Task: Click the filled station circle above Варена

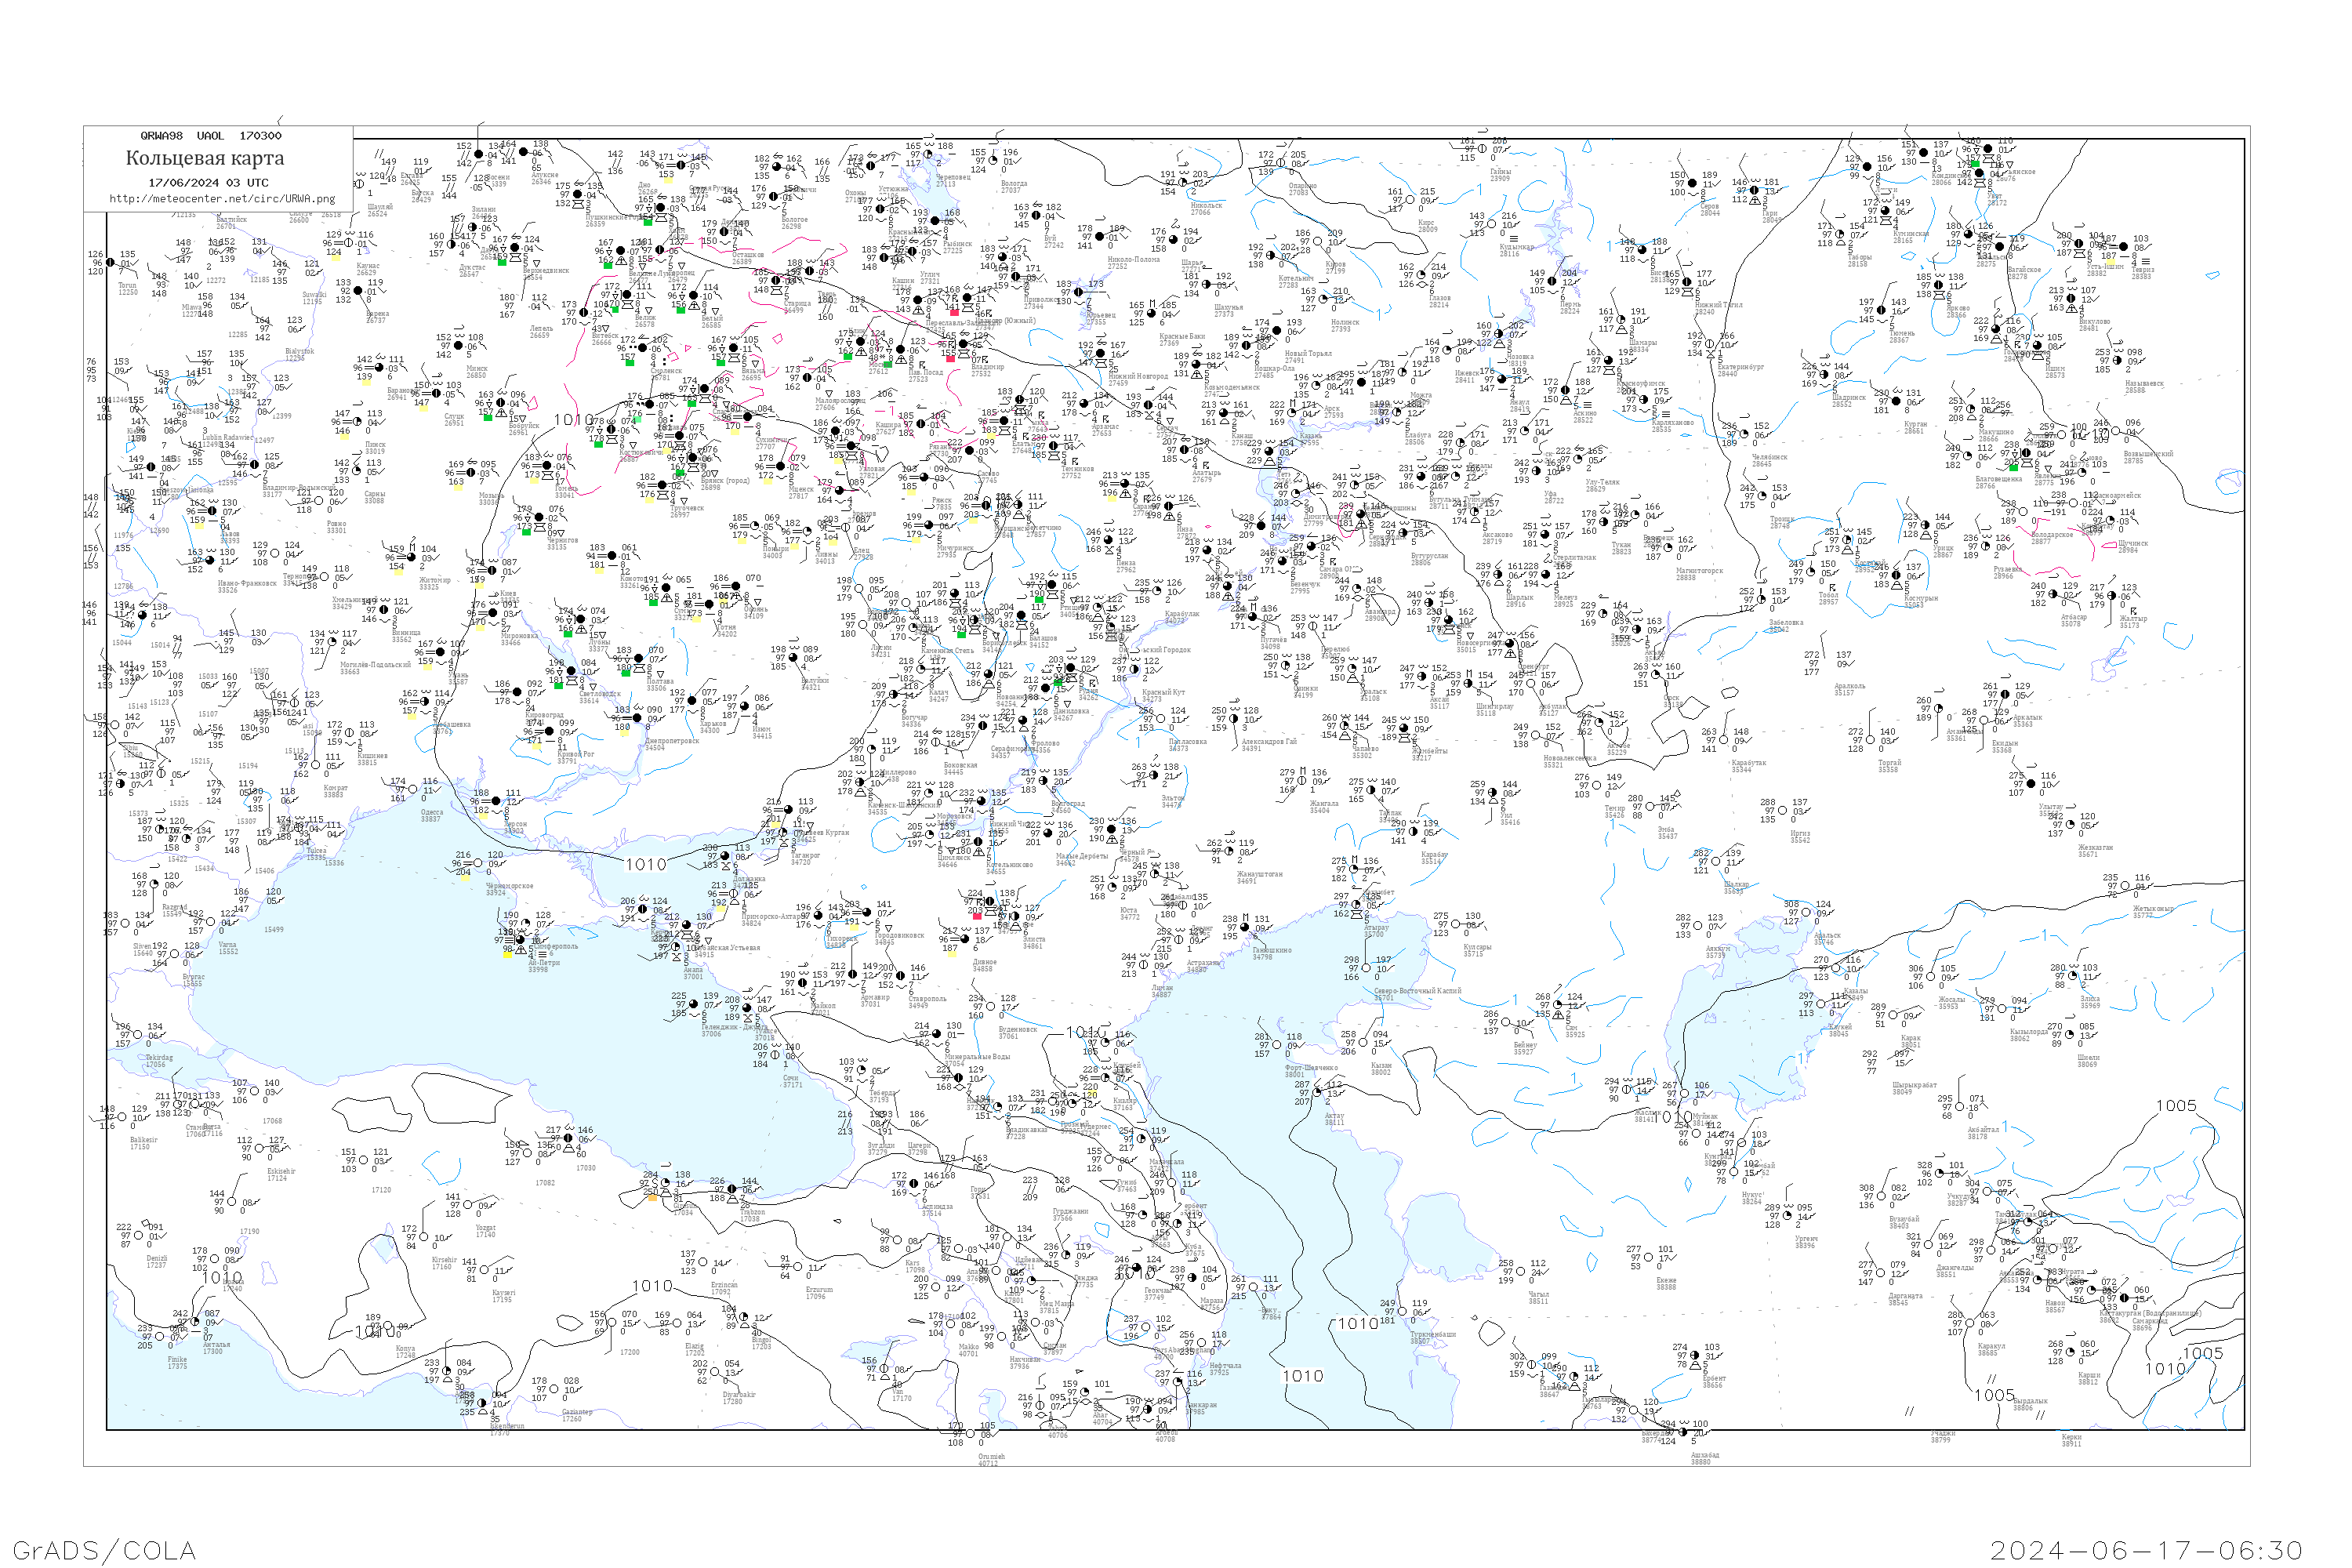Action: pos(360,292)
